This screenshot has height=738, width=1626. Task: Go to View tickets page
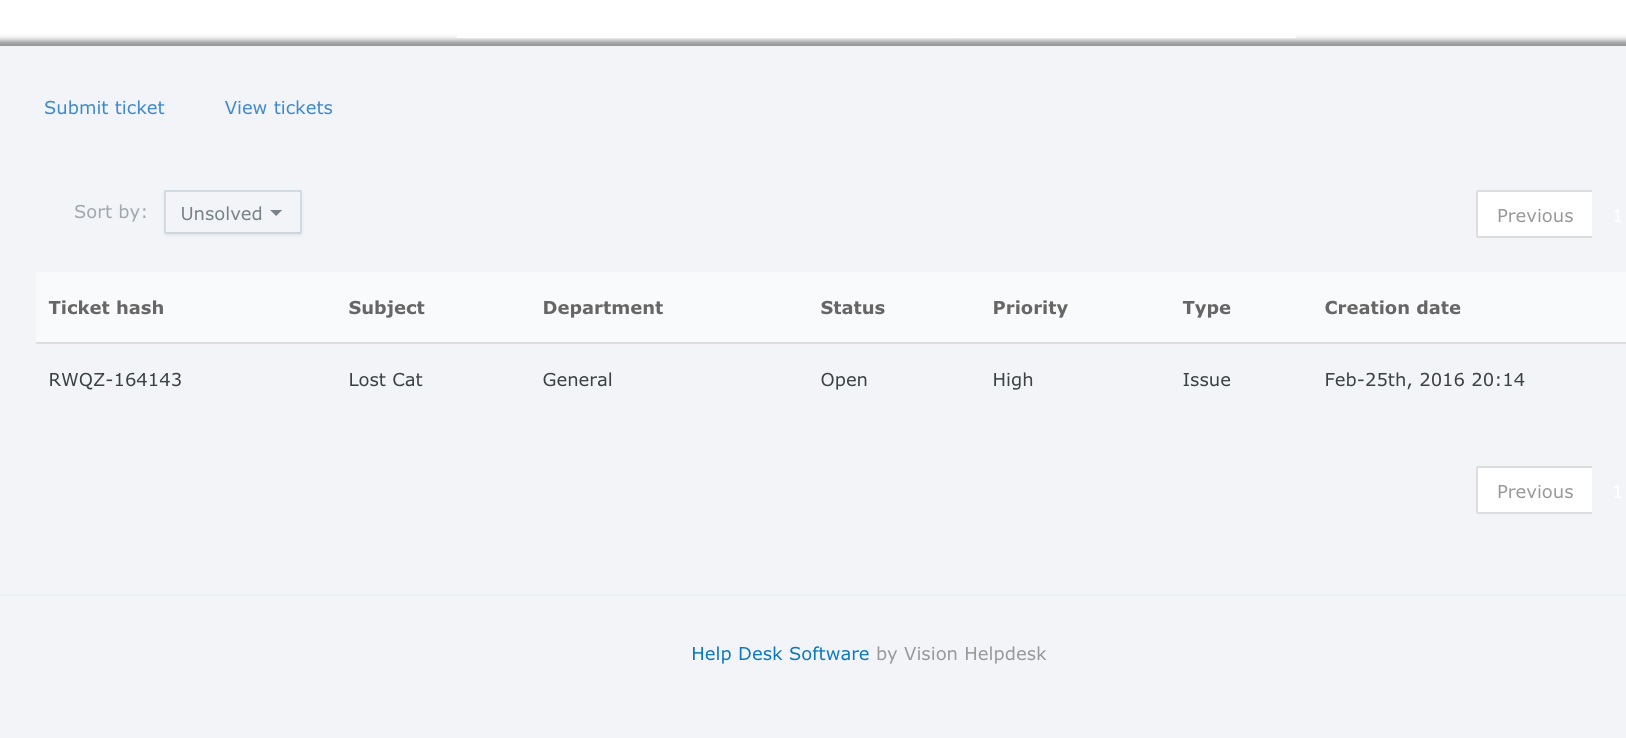pyautogui.click(x=278, y=108)
